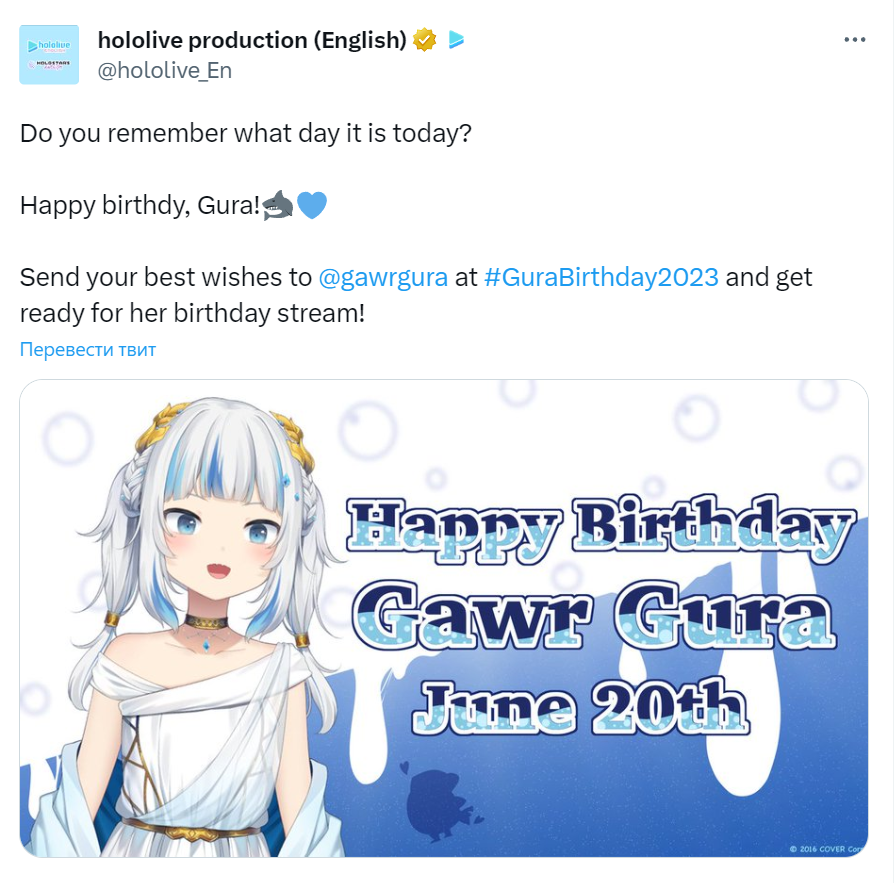The image size is (895, 883).
Task: Click the blue hololive affiliate badge
Action: pos(456,39)
